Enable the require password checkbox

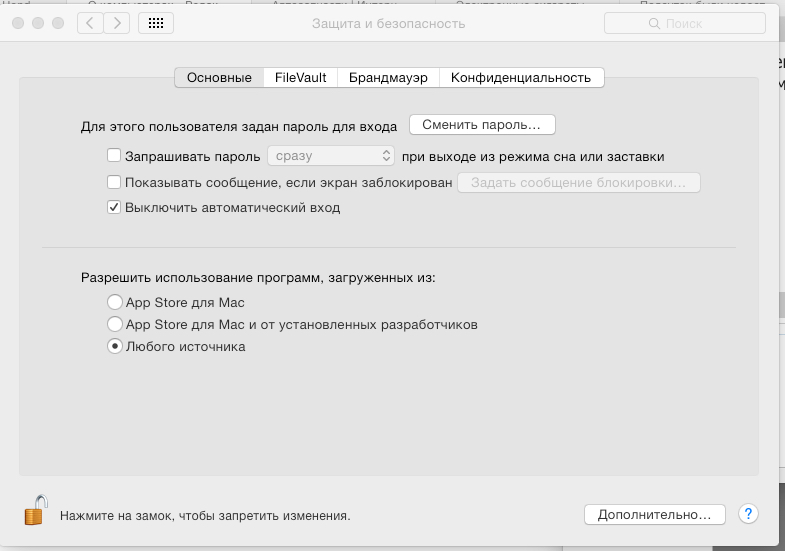114,156
